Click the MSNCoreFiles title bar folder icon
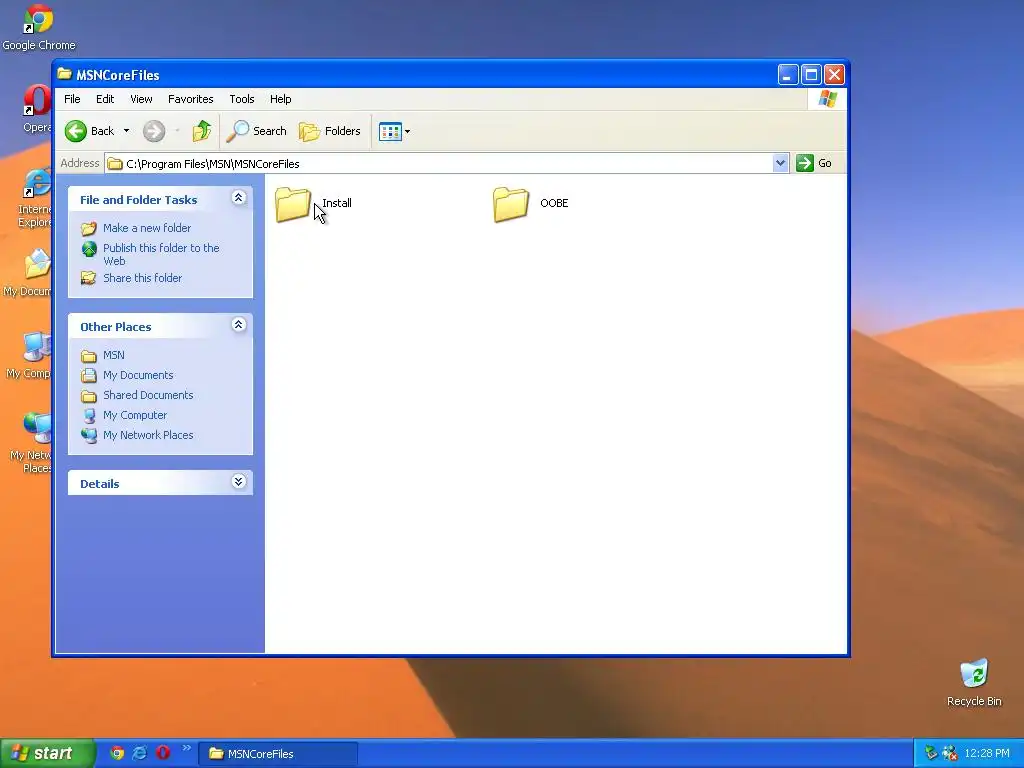The width and height of the screenshot is (1024, 768). (64, 74)
